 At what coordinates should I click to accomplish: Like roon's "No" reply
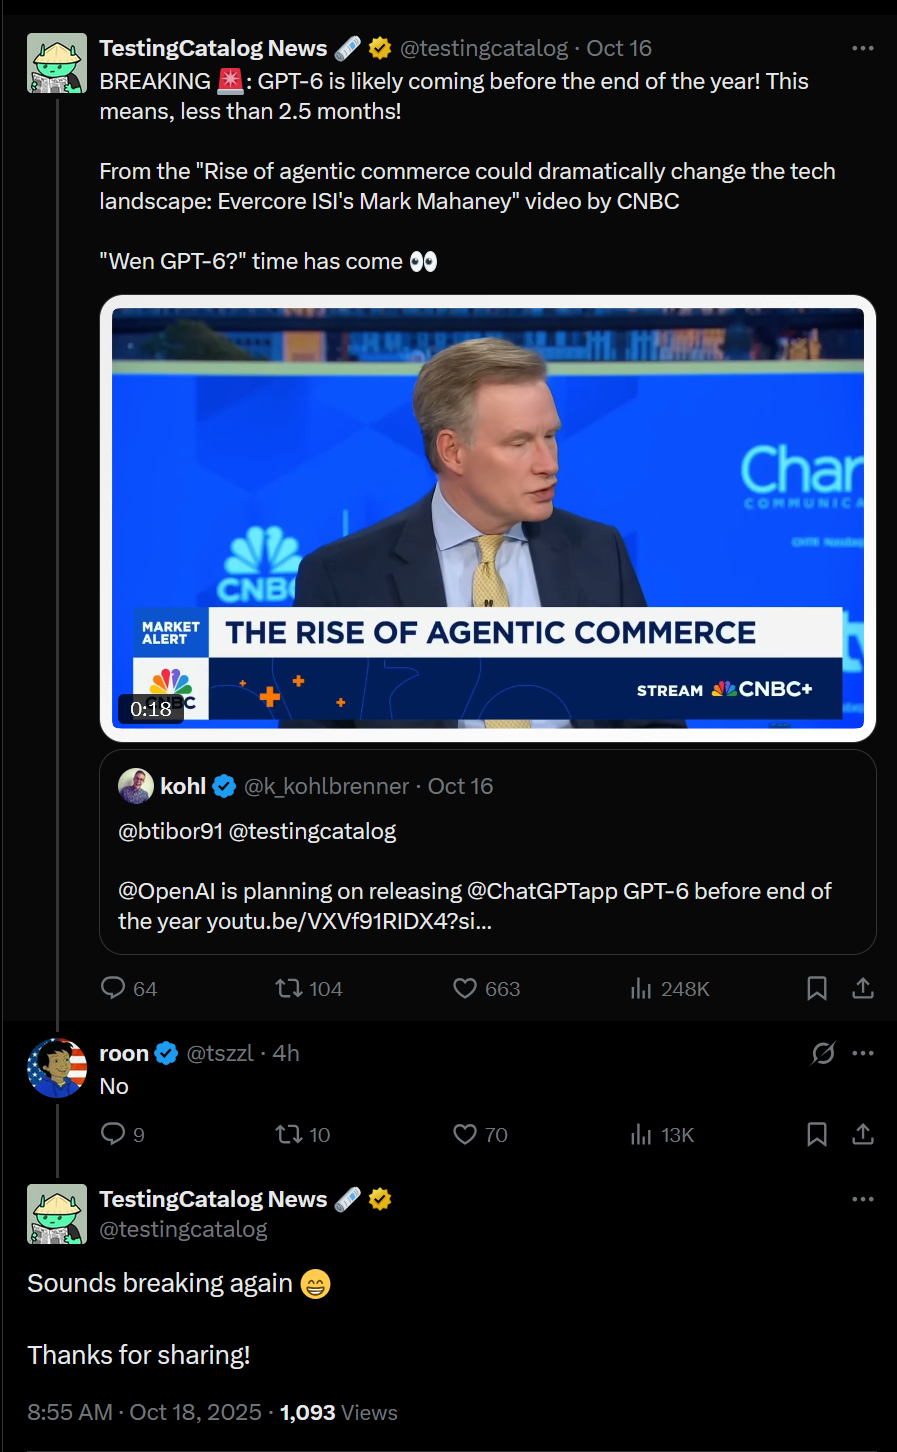tap(465, 1134)
